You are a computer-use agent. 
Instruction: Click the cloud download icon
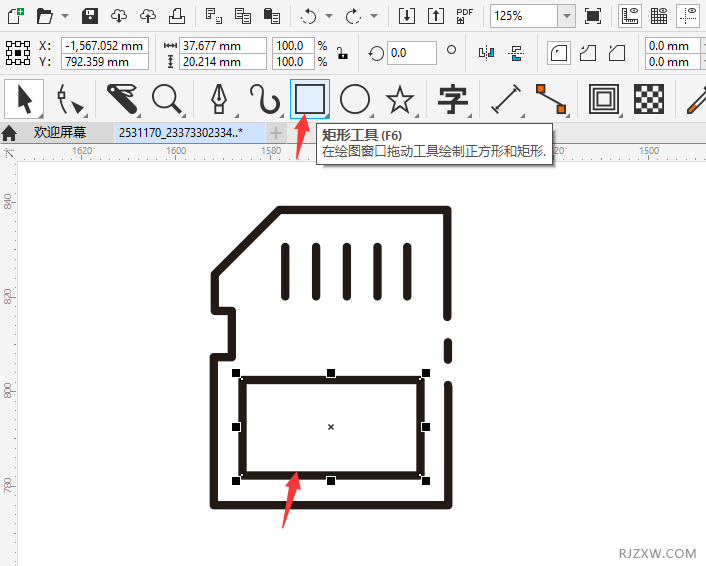coord(119,16)
